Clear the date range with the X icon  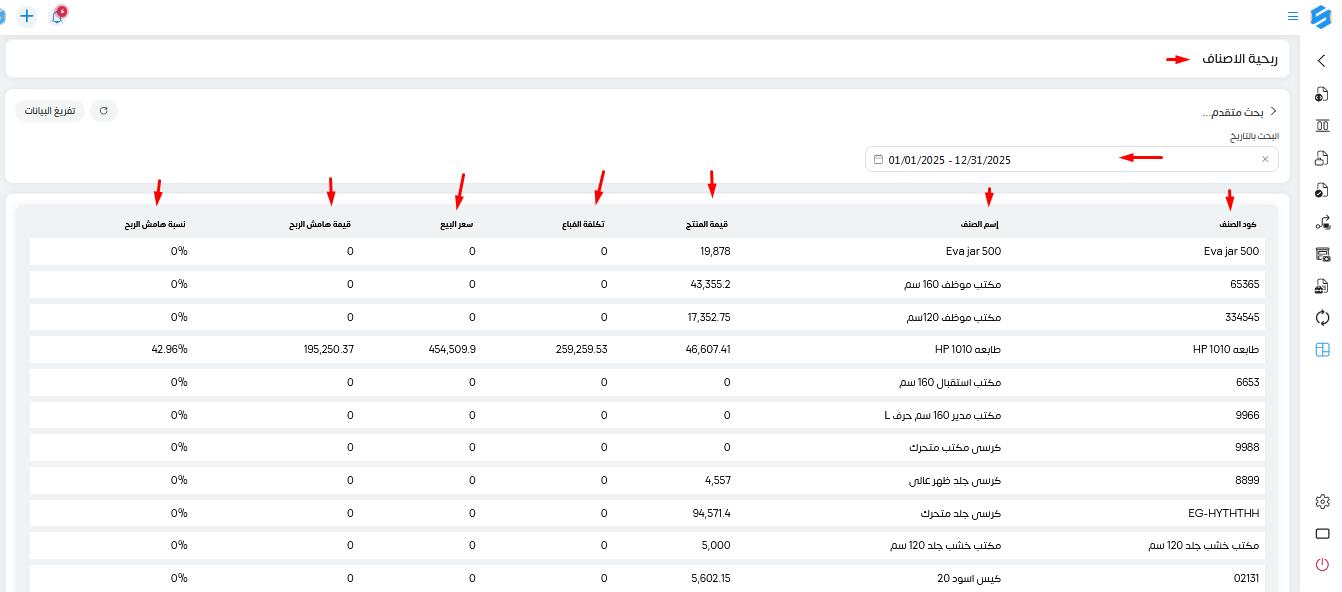[x=1264, y=159]
